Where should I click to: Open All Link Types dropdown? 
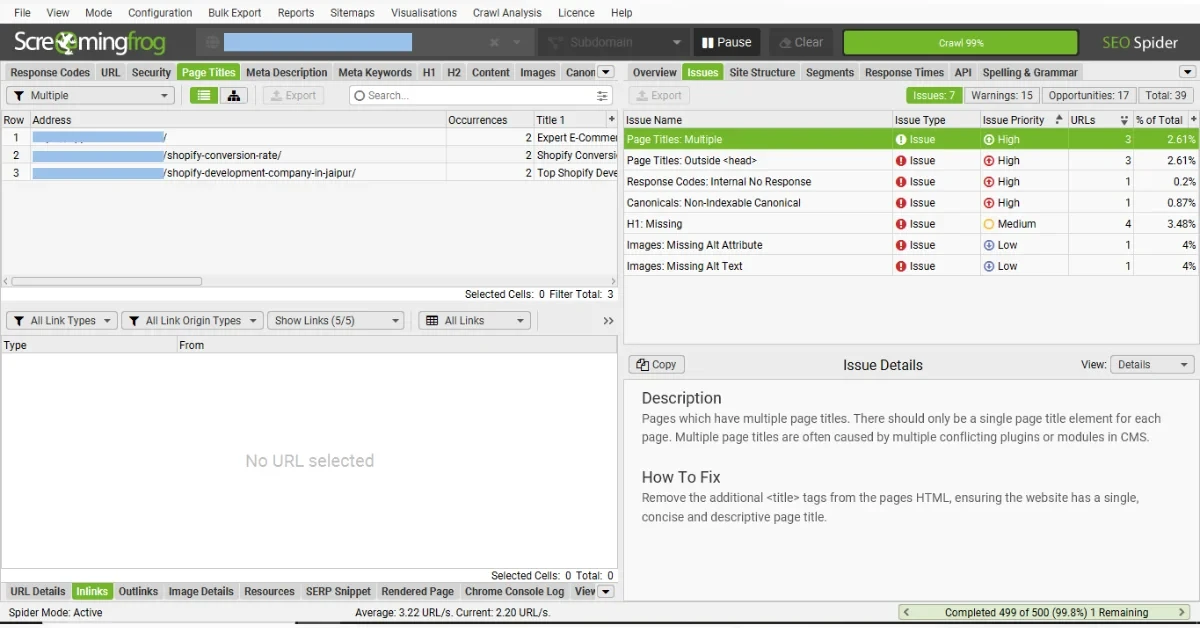click(x=62, y=321)
